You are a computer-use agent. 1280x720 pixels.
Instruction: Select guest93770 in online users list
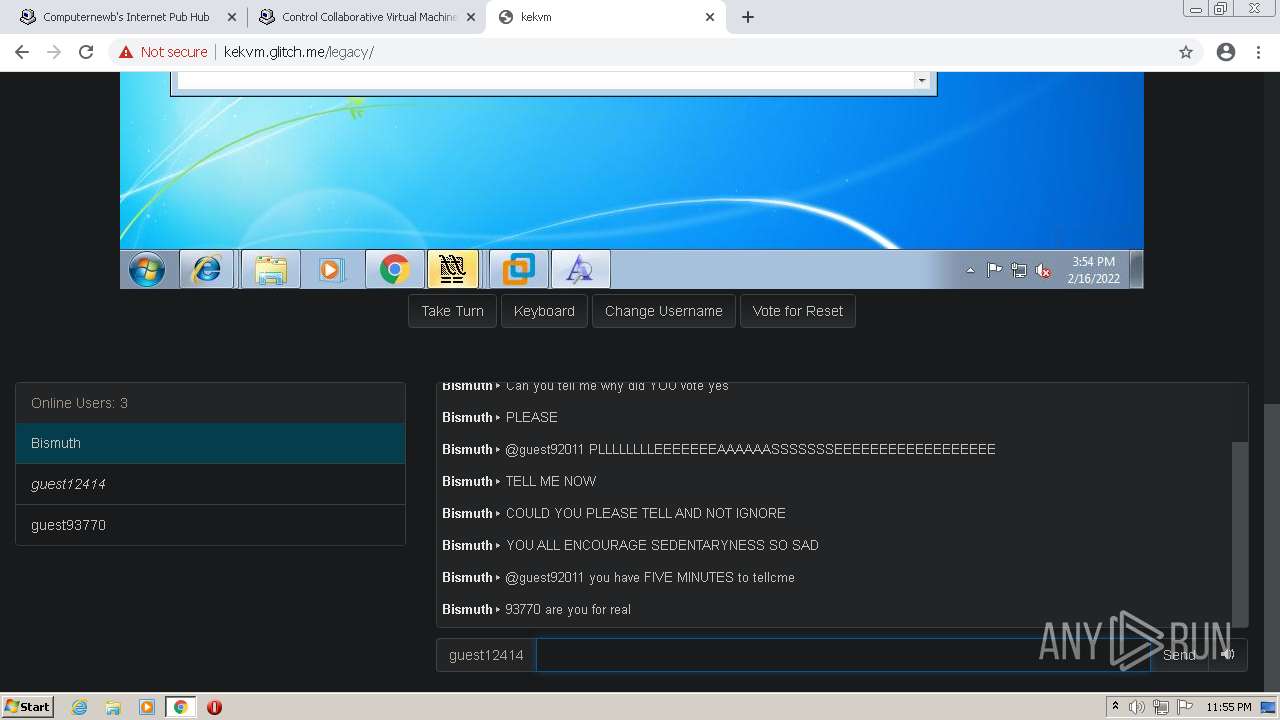click(x=210, y=525)
